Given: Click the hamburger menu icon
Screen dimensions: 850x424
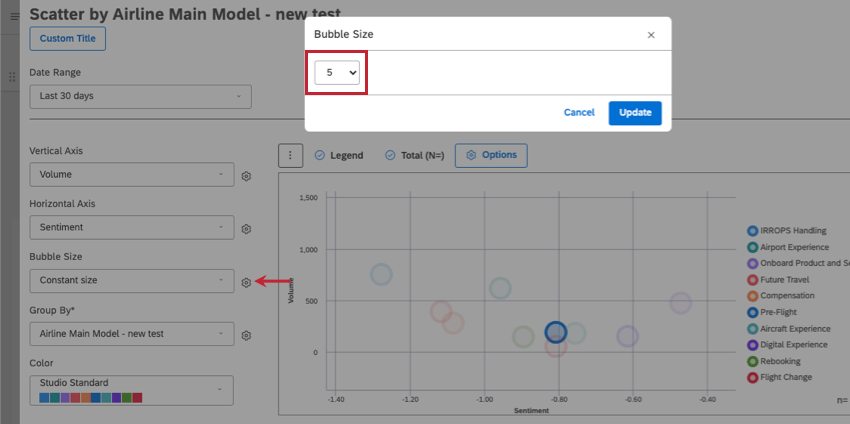Looking at the screenshot, I should tap(14, 16).
